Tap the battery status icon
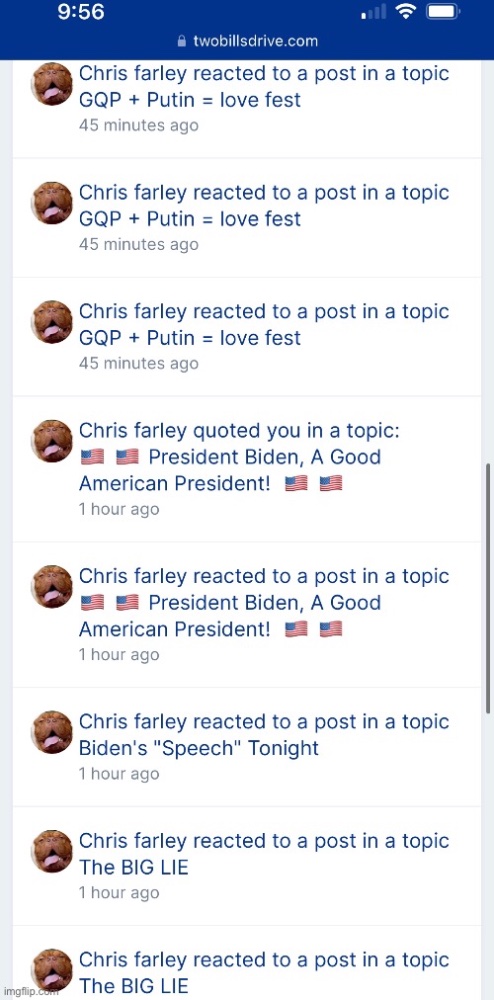494x1000 pixels. pyautogui.click(x=444, y=12)
